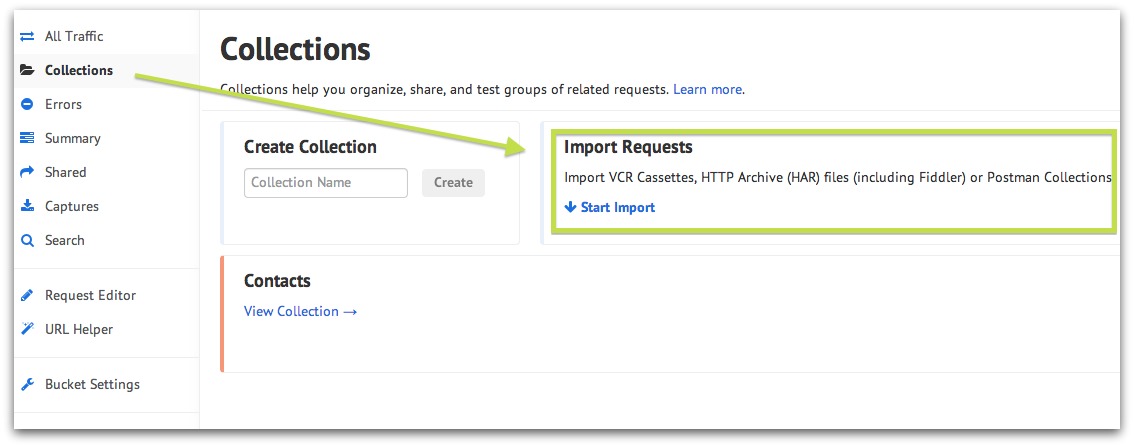Select the Errors circle icon

pyautogui.click(x=27, y=104)
